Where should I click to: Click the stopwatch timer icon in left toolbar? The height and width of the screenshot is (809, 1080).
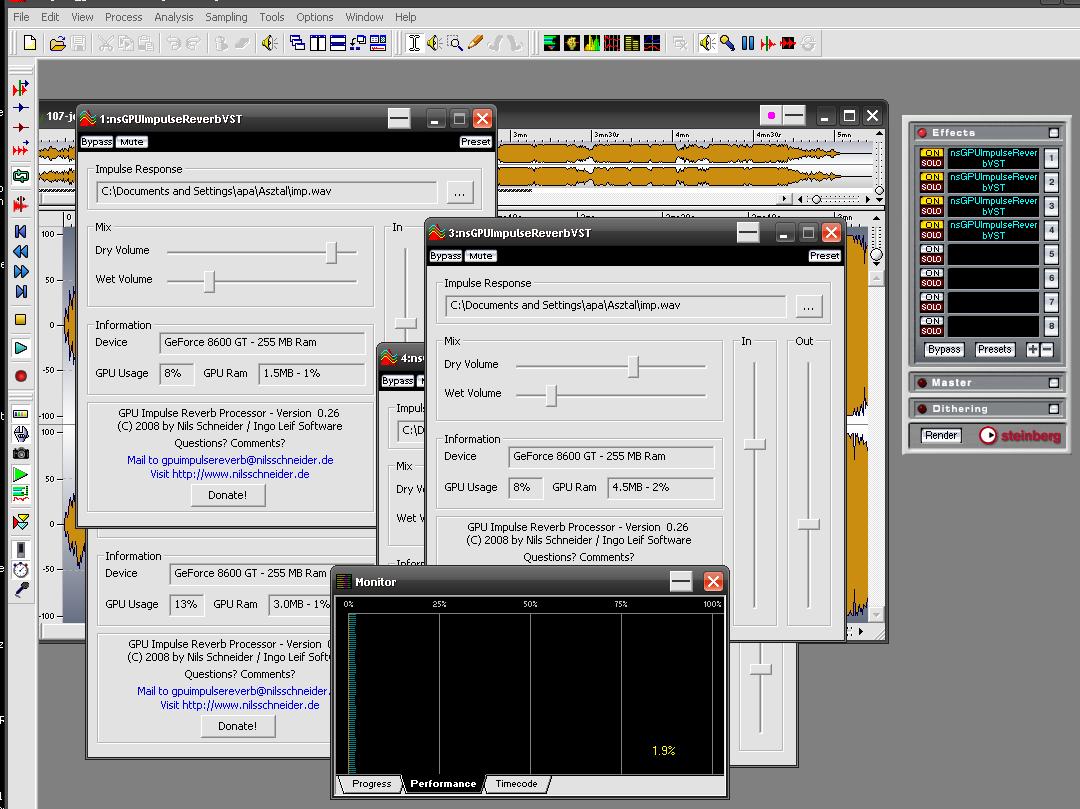tap(21, 569)
